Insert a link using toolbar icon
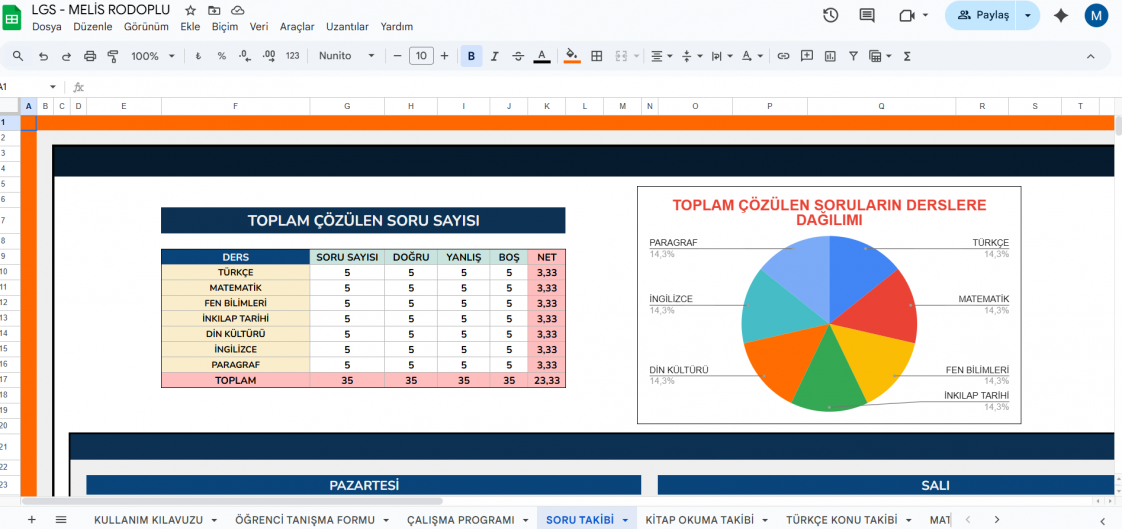The image size is (1122, 529). tap(783, 56)
